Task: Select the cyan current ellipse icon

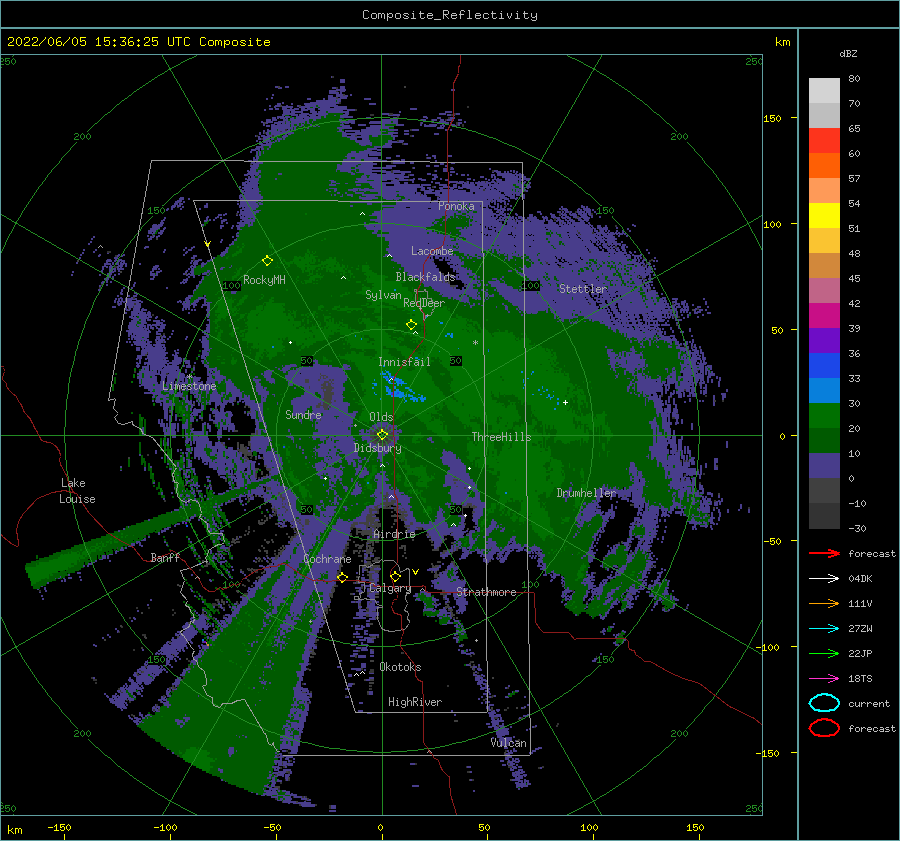Action: click(x=824, y=703)
